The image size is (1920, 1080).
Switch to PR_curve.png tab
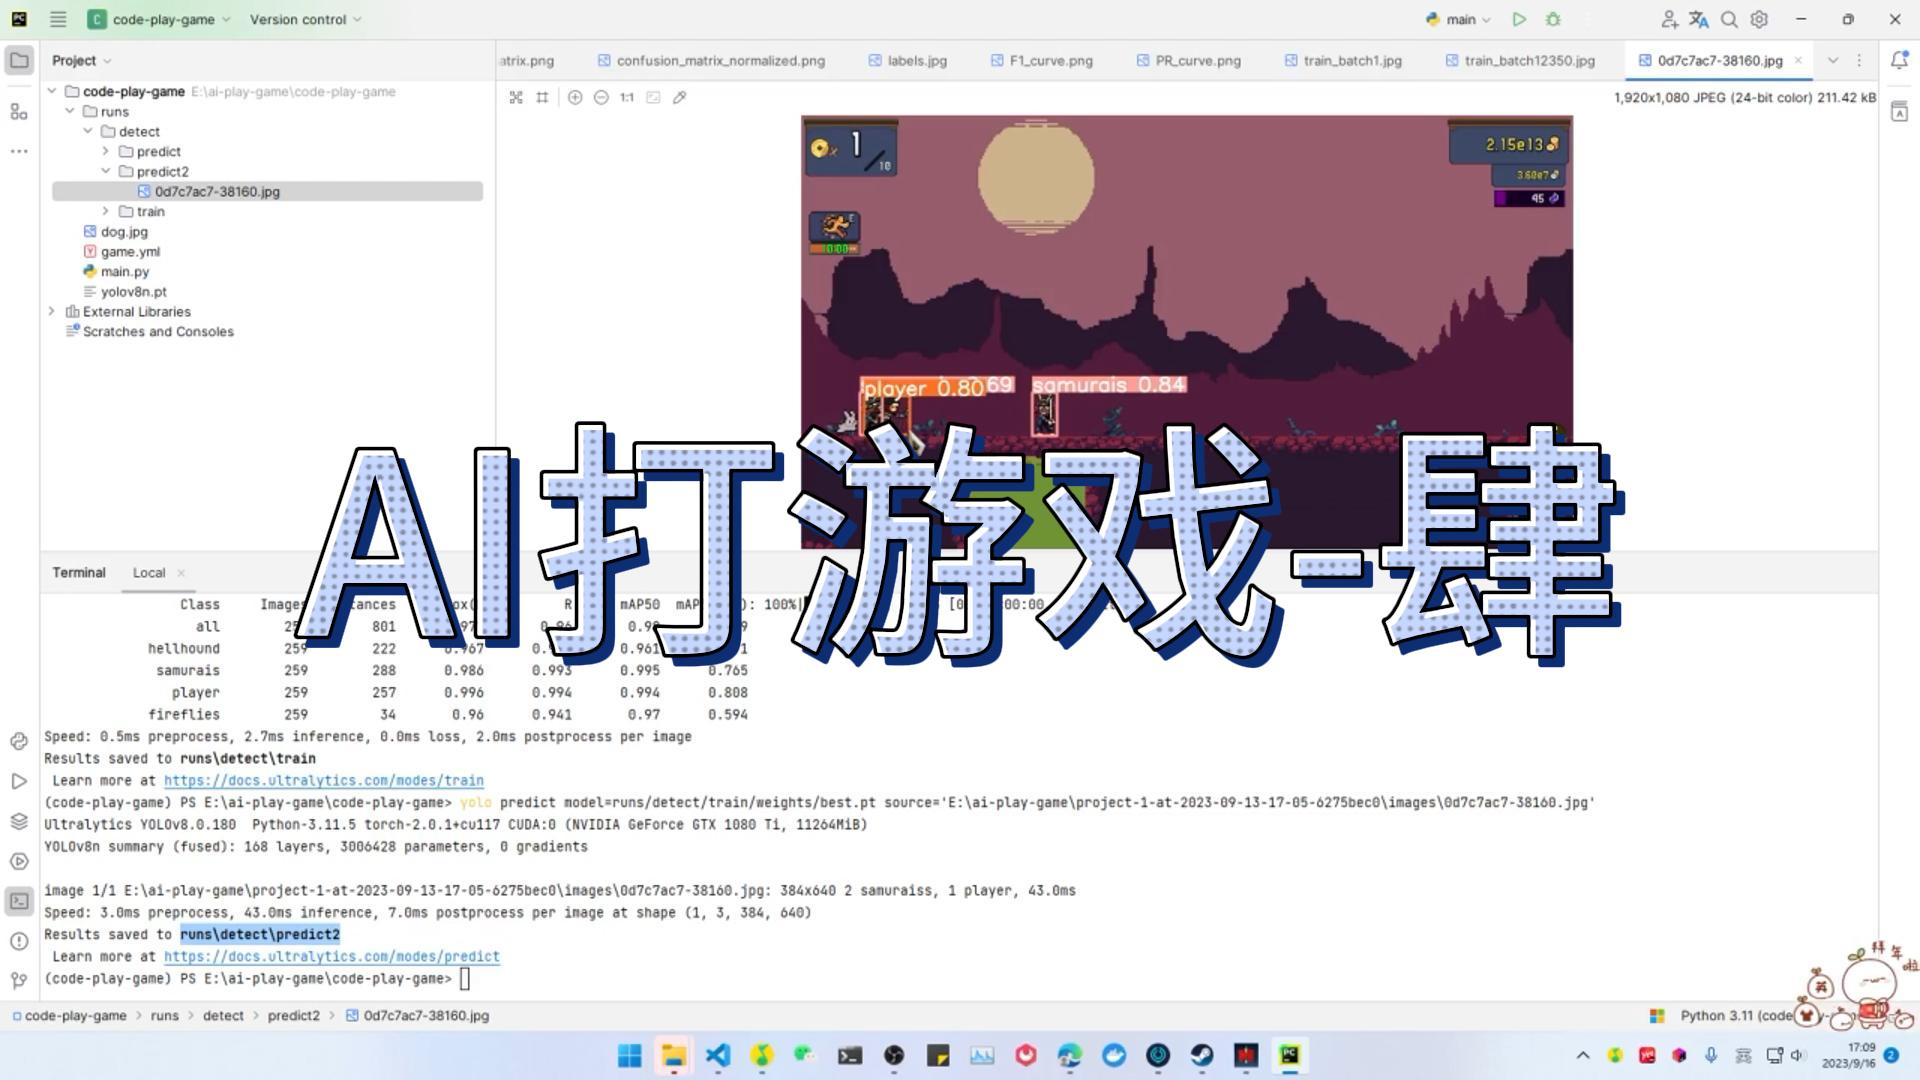1188,60
